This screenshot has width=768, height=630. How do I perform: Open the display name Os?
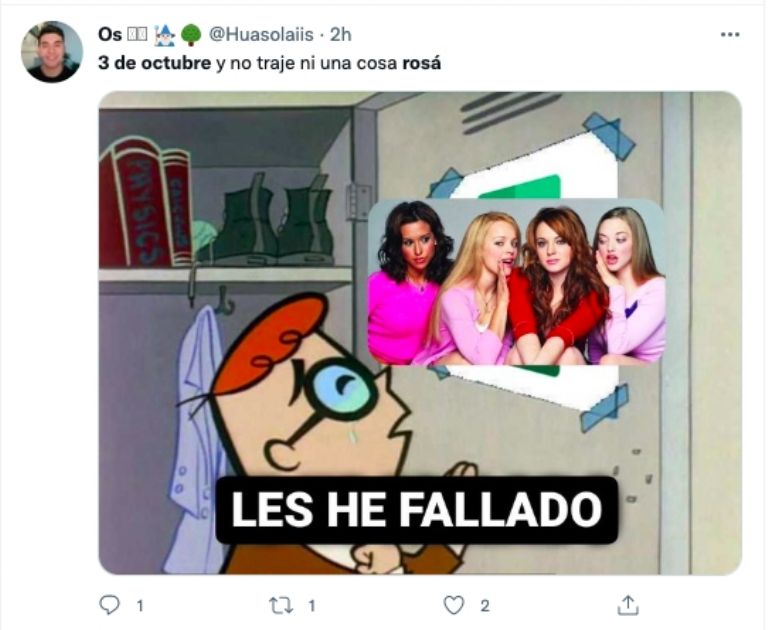(110, 35)
